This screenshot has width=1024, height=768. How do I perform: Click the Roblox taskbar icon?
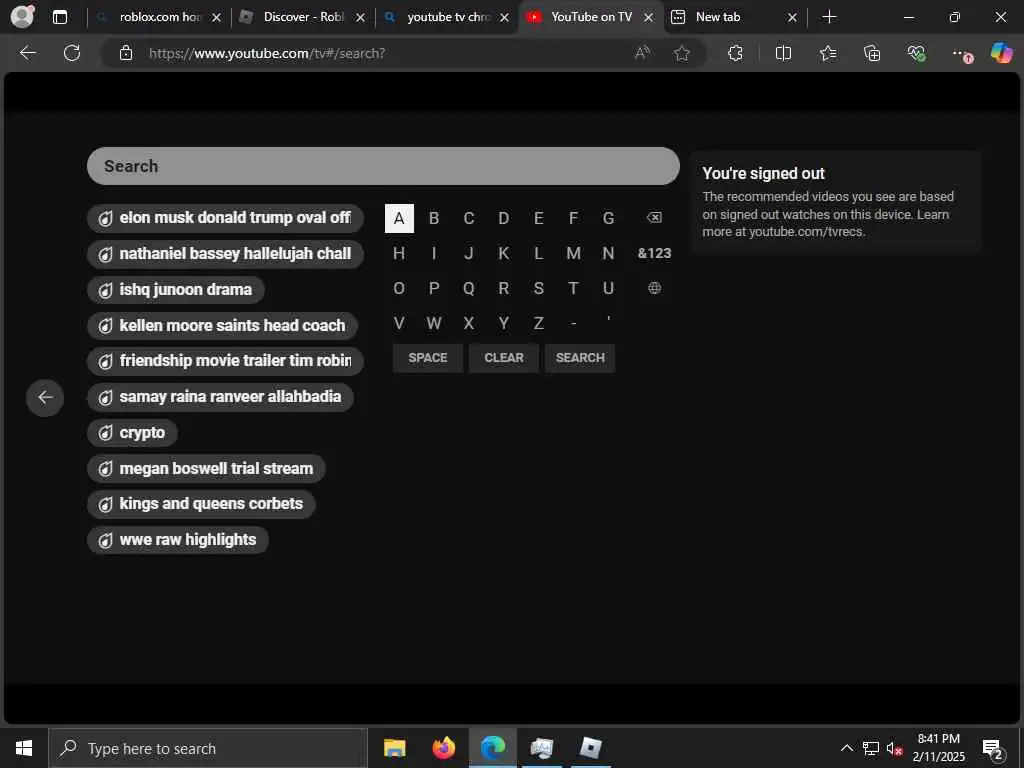pos(590,748)
